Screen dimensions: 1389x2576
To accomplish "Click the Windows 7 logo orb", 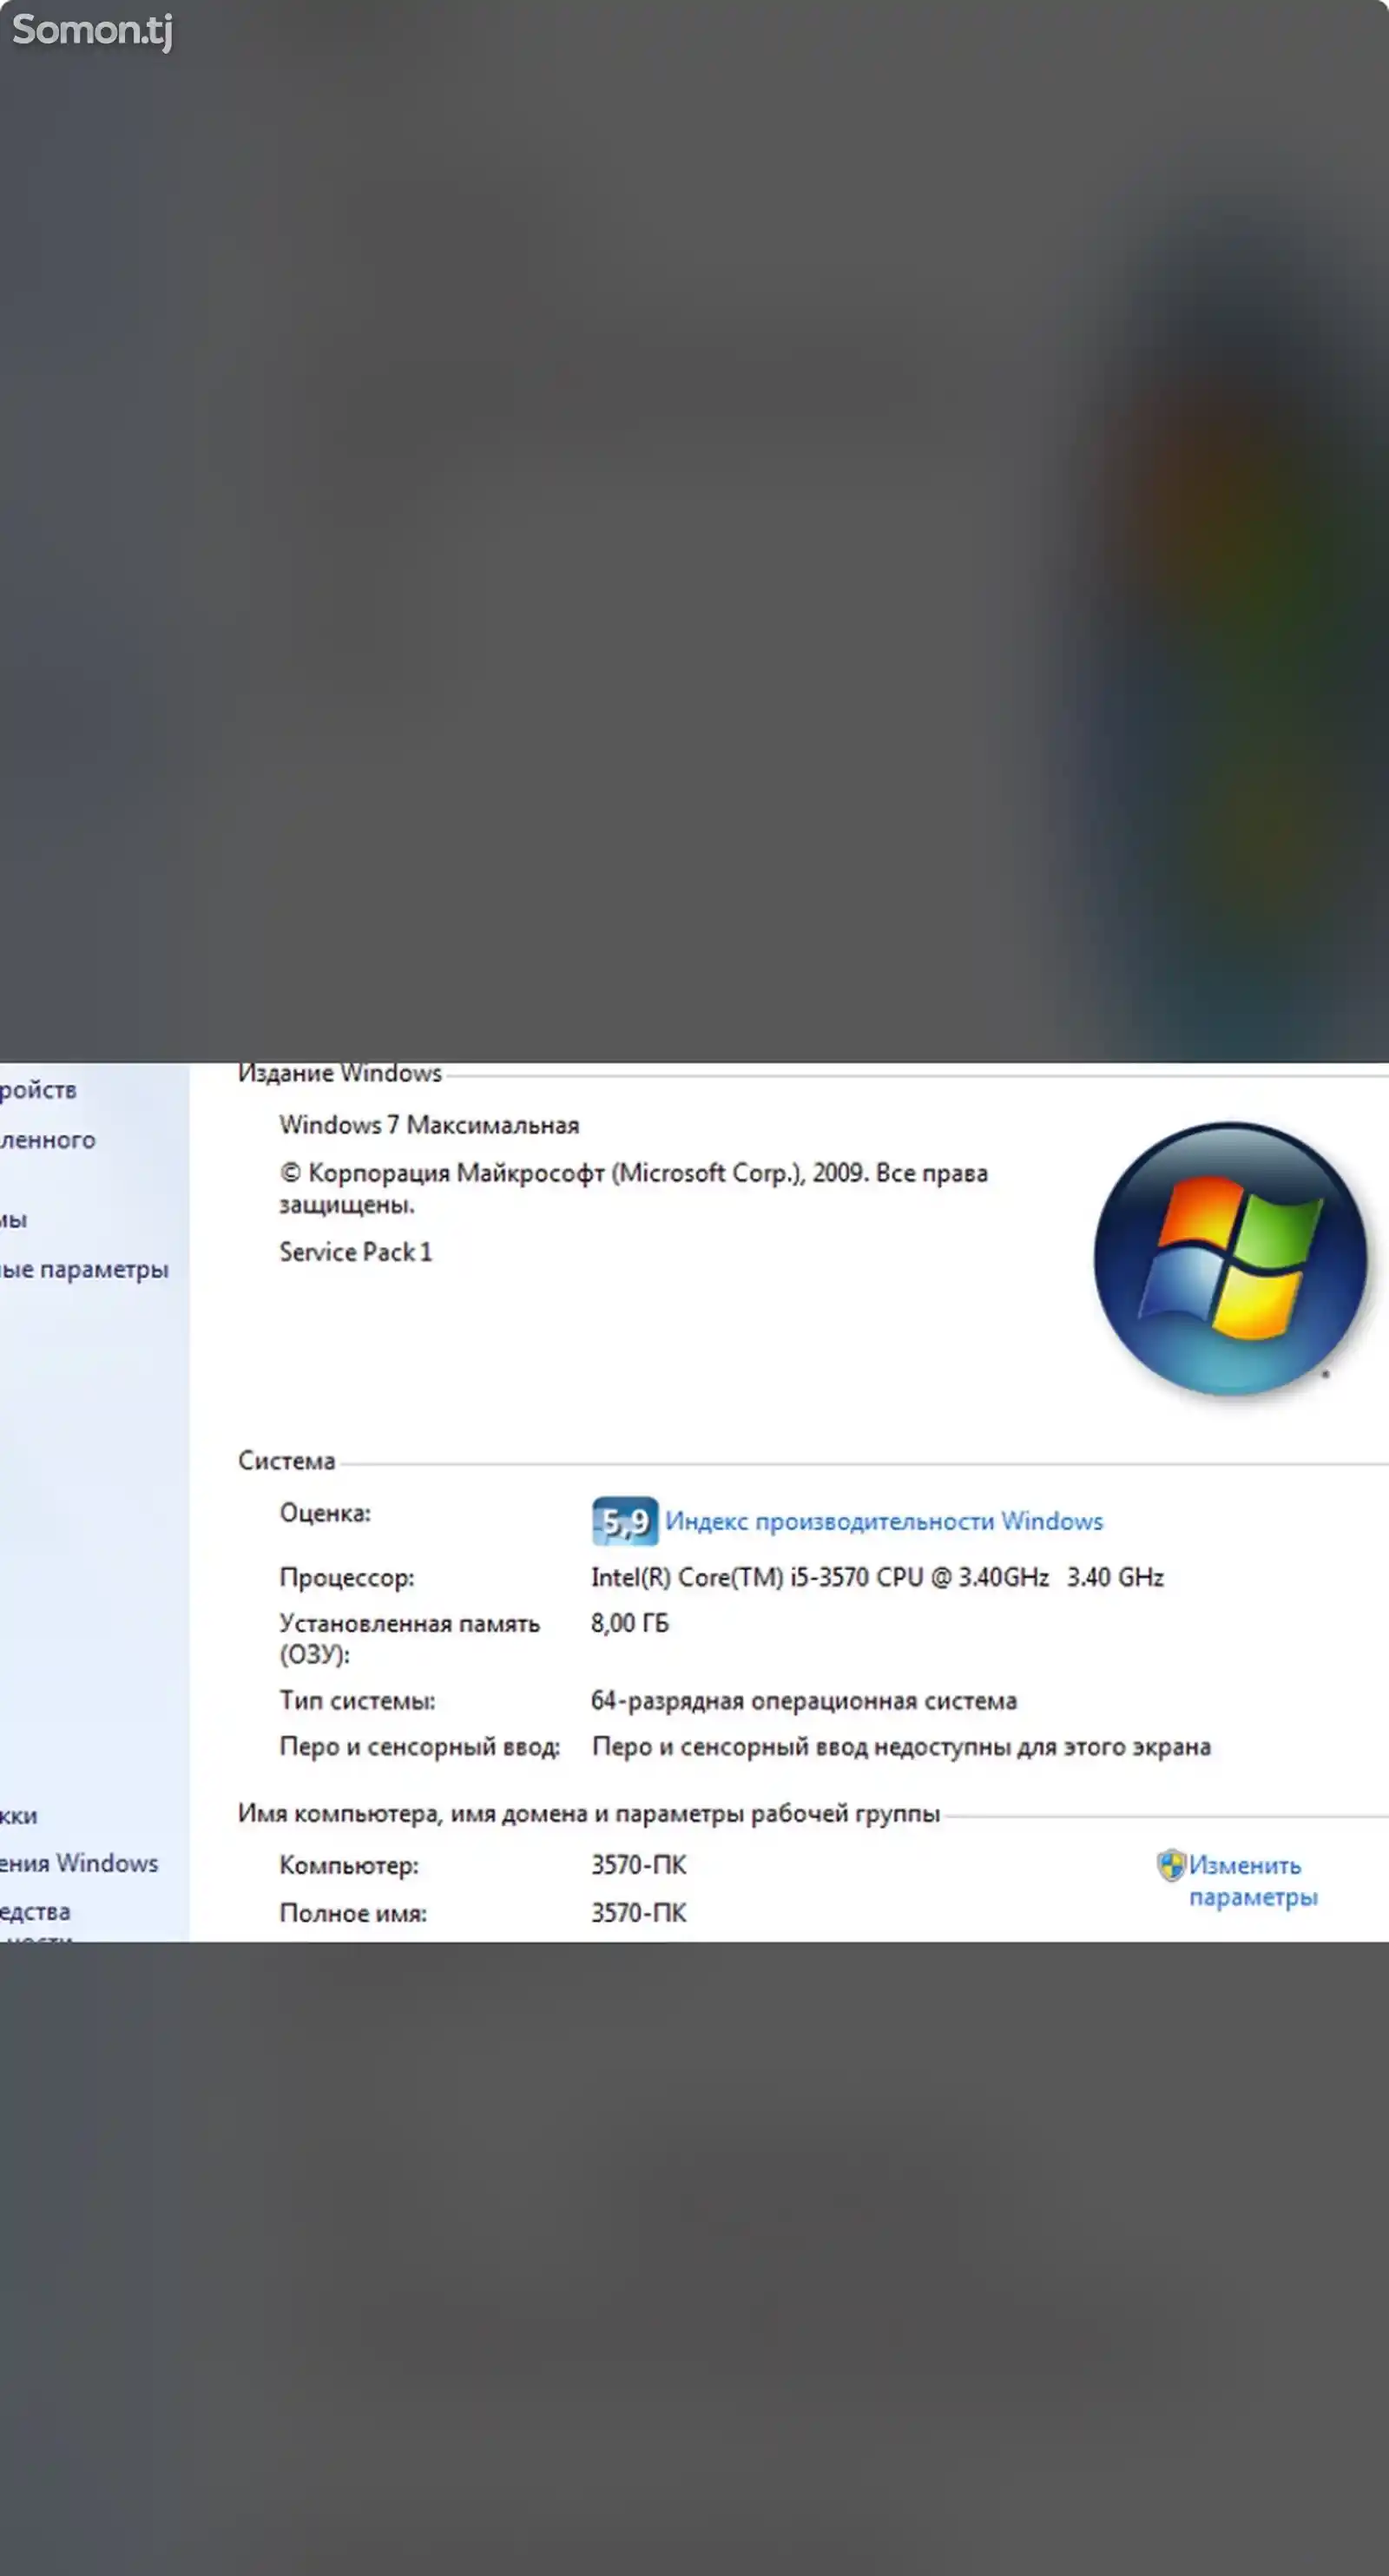I will pos(1230,1258).
